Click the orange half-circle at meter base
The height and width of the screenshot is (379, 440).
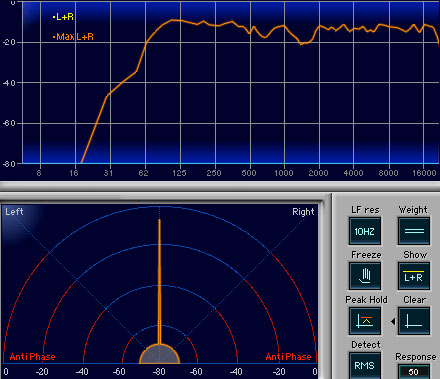pos(159,354)
